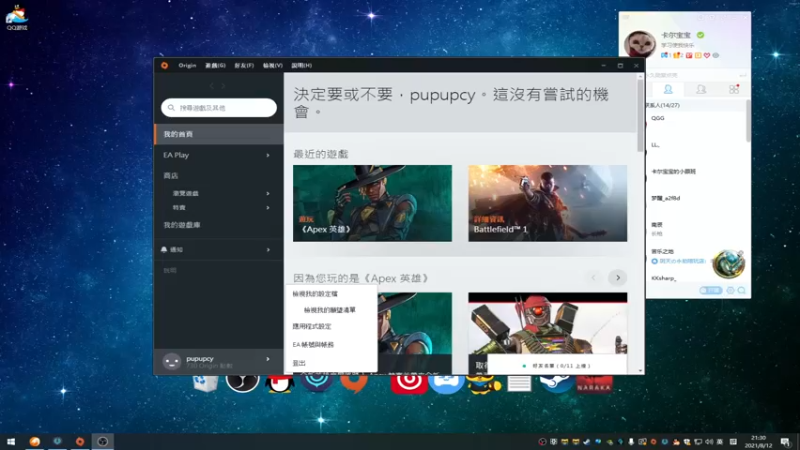Choose 登出 from the popup menu

pos(299,363)
